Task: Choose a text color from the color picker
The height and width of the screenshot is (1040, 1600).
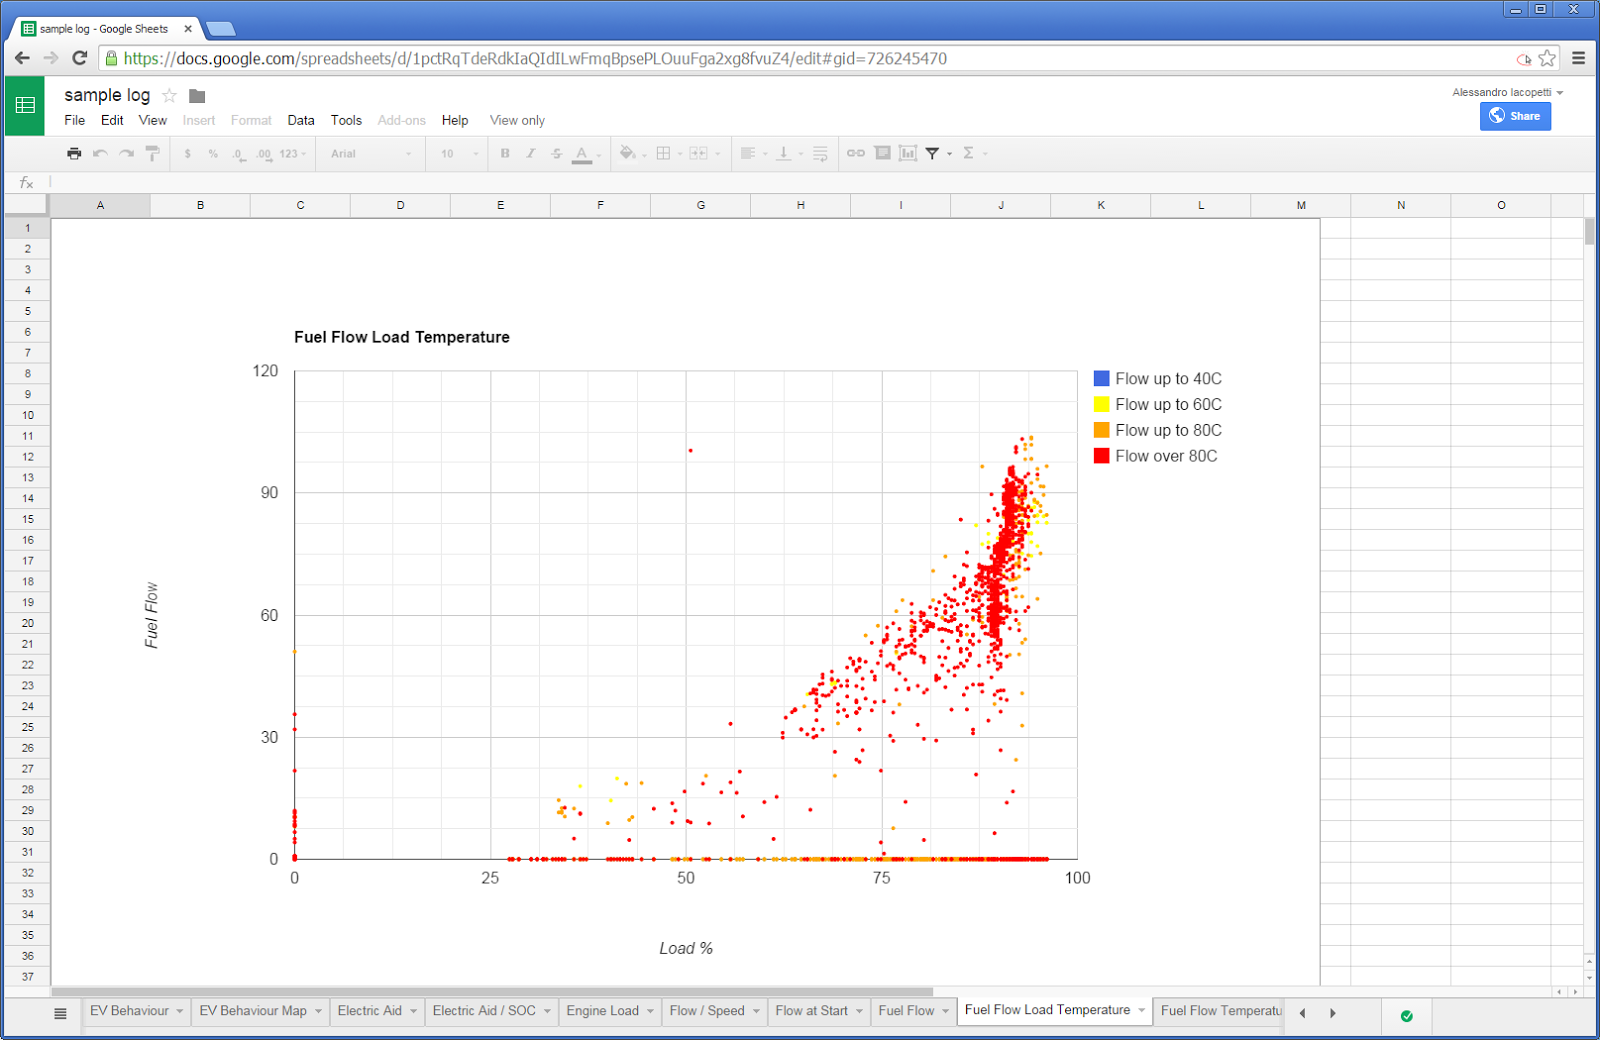Action: click(x=582, y=153)
